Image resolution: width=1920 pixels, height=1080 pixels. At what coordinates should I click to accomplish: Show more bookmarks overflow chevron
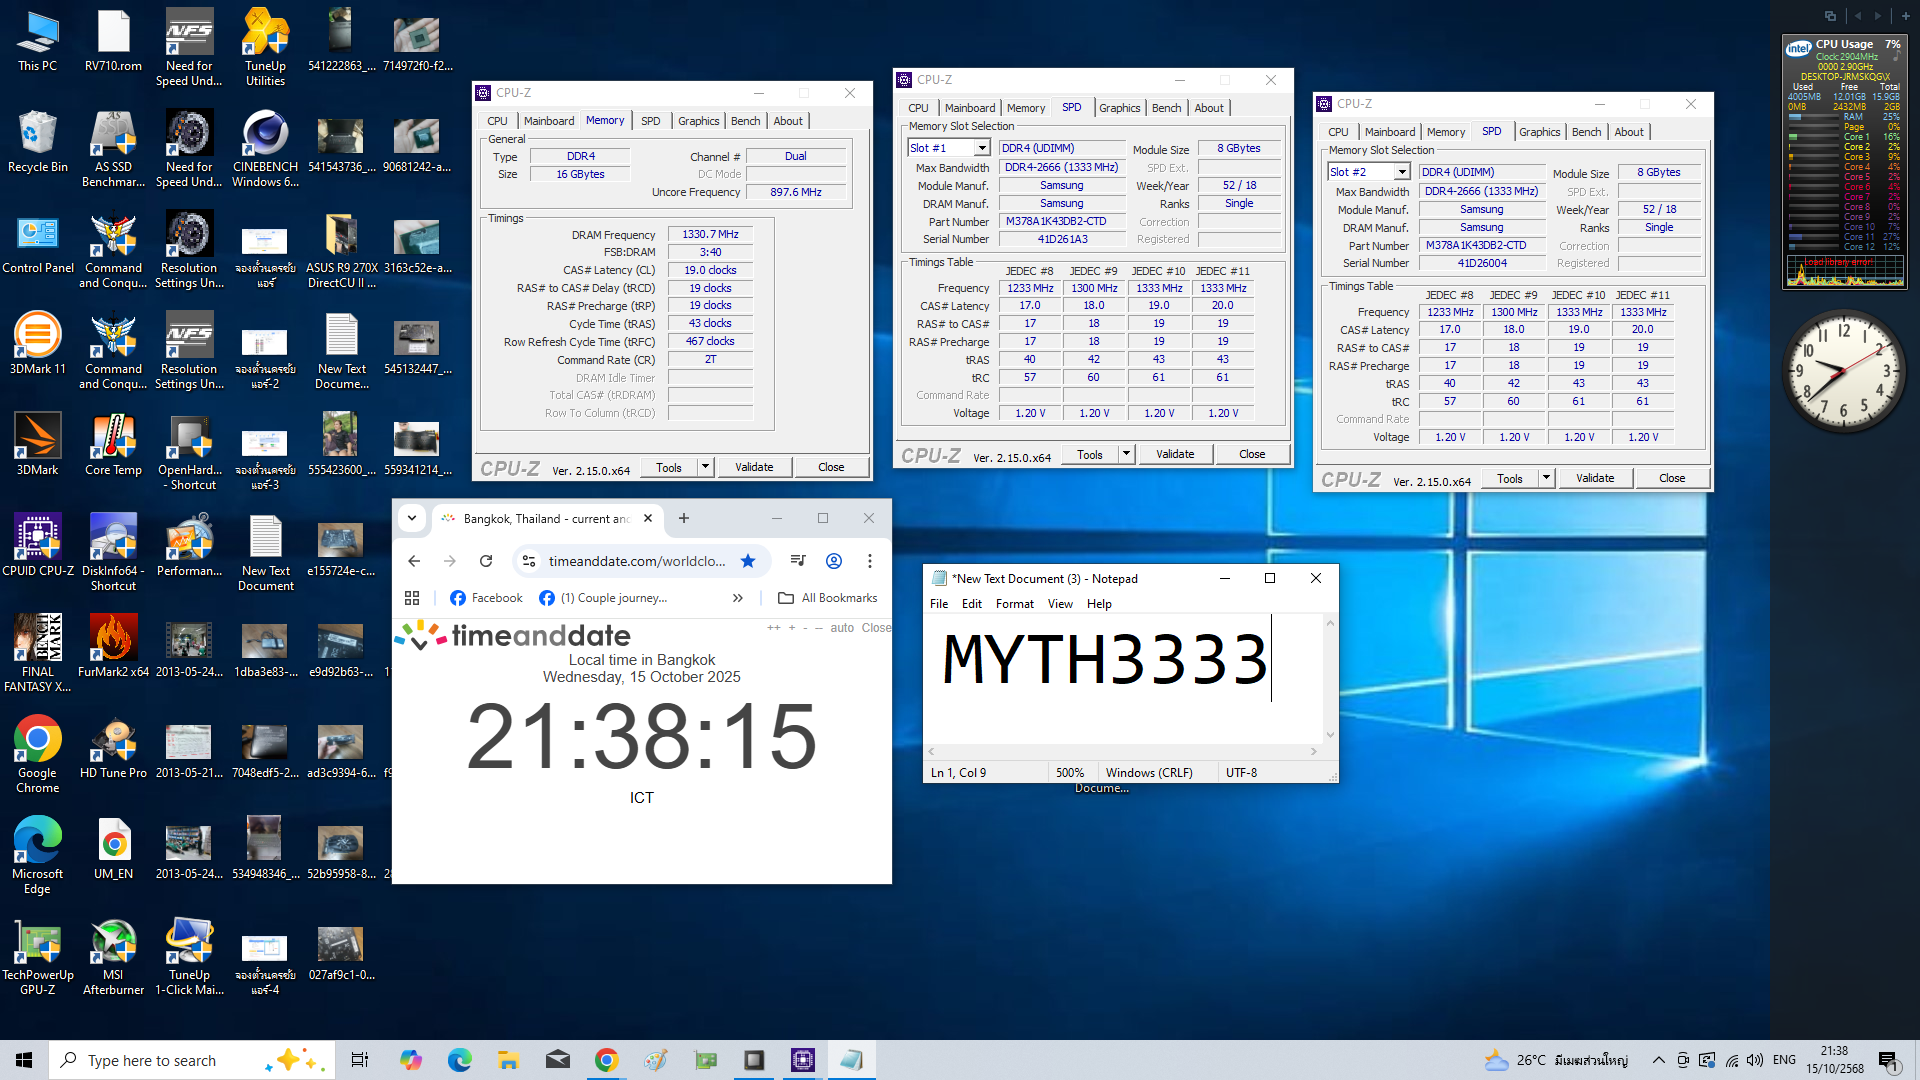[738, 598]
